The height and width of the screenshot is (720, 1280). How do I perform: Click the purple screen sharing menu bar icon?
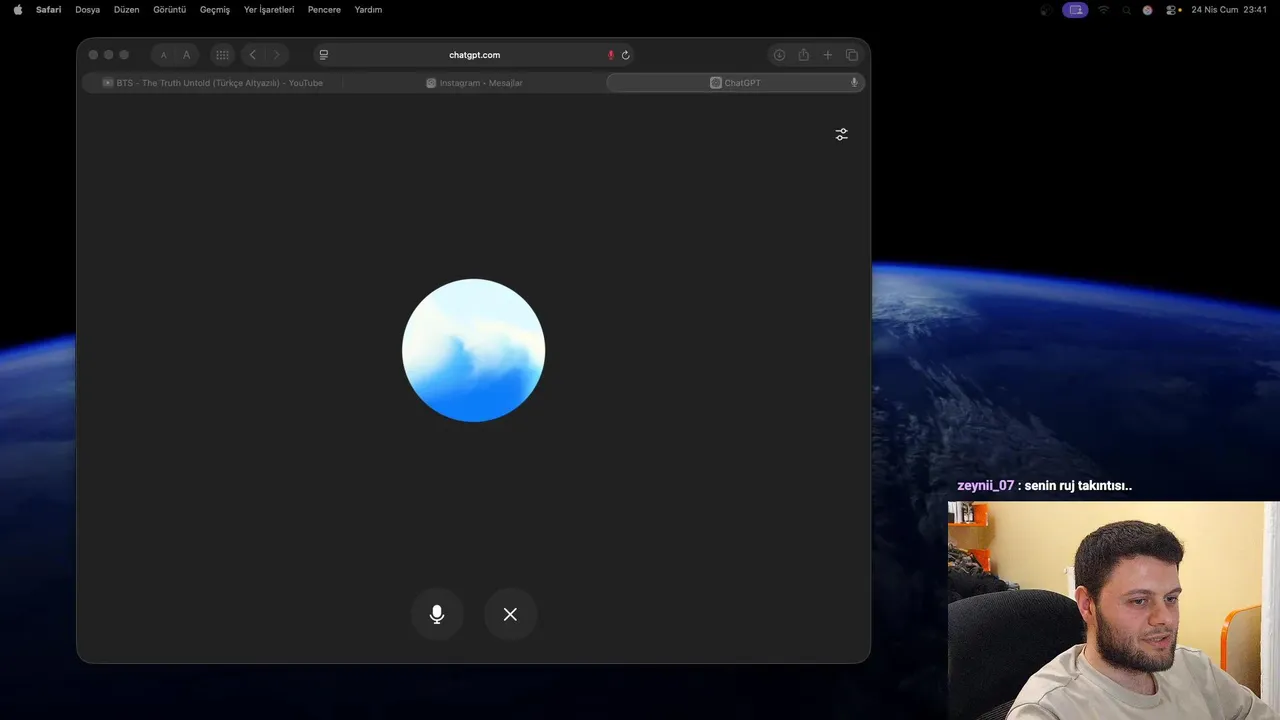[x=1075, y=10]
